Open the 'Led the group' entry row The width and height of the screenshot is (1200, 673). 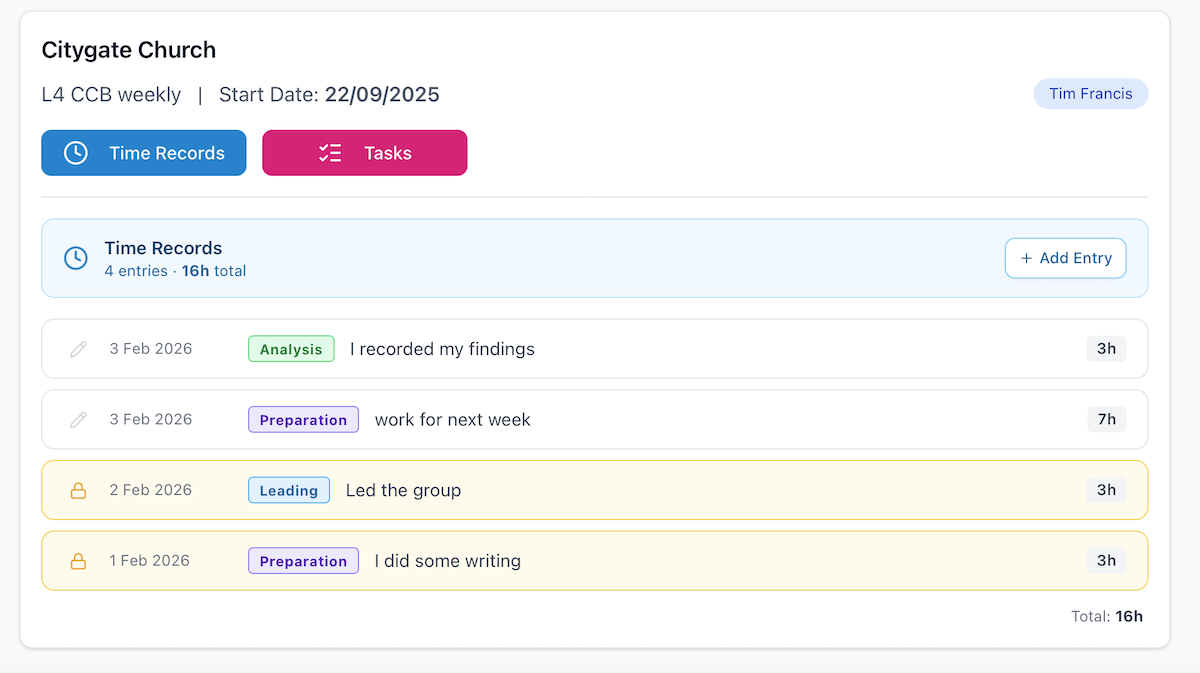[x=403, y=490]
